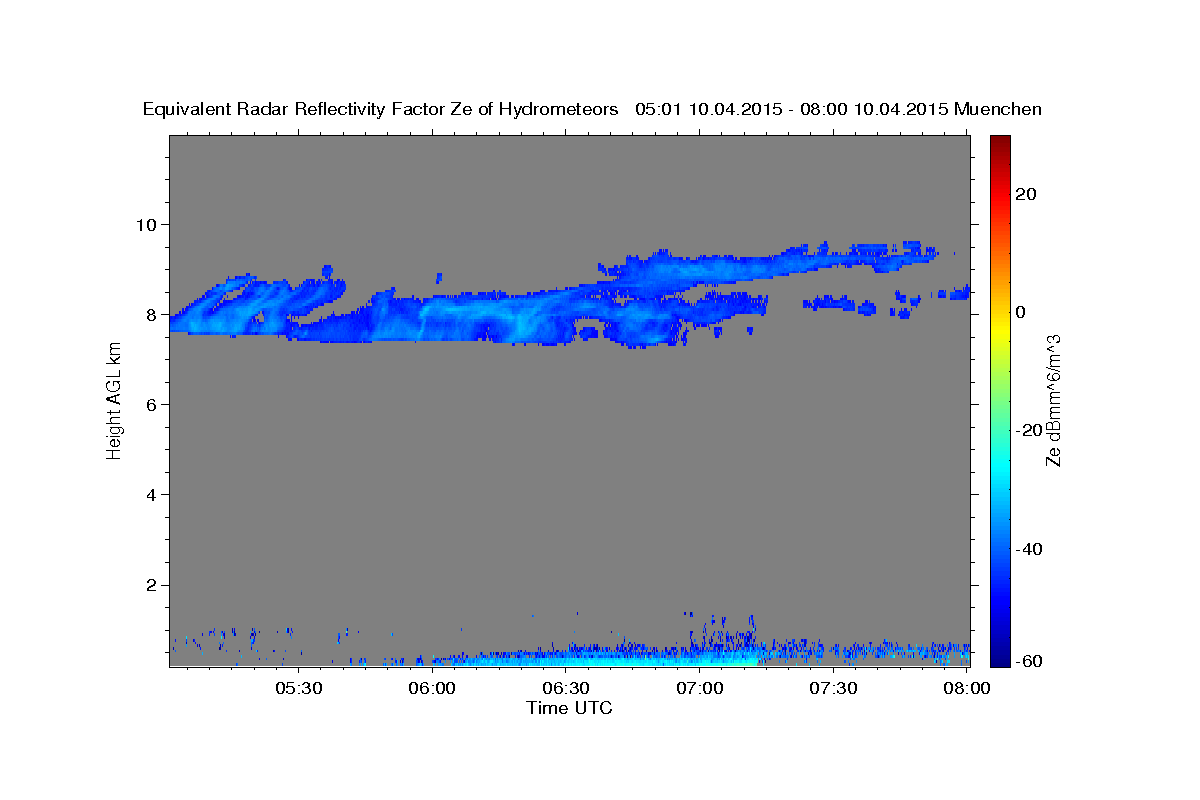Click the 'Time UTC' axis label

569,708
